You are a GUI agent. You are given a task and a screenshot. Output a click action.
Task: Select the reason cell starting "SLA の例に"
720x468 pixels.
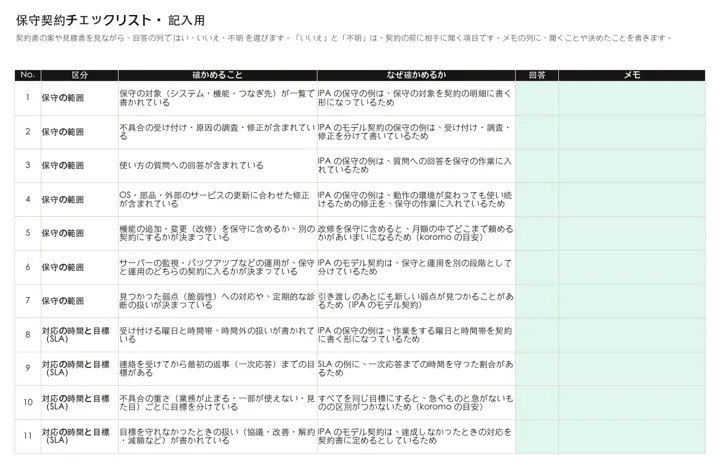tap(416, 369)
